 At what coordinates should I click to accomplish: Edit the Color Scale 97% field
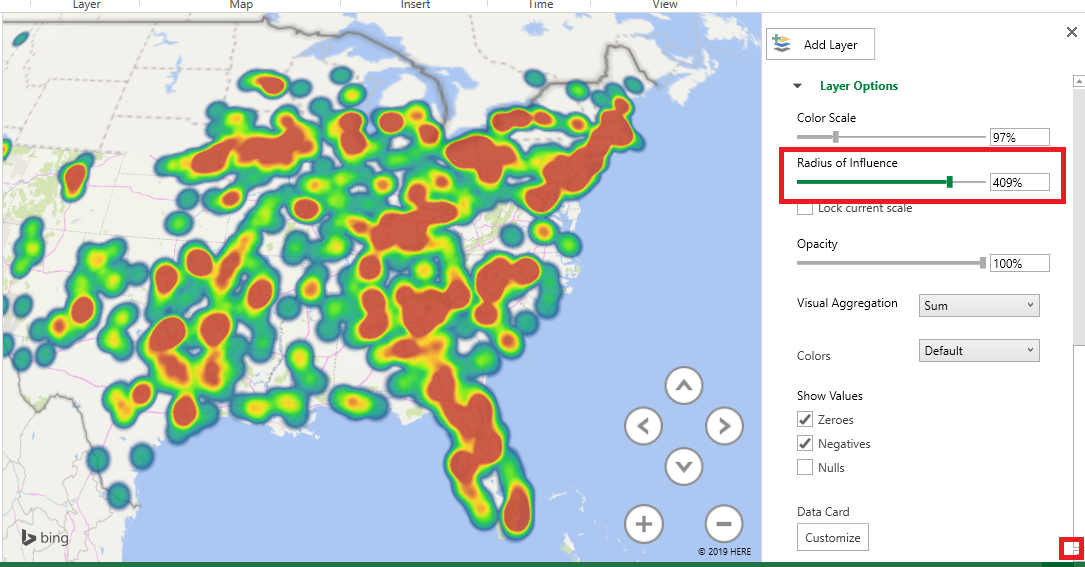tap(1019, 137)
